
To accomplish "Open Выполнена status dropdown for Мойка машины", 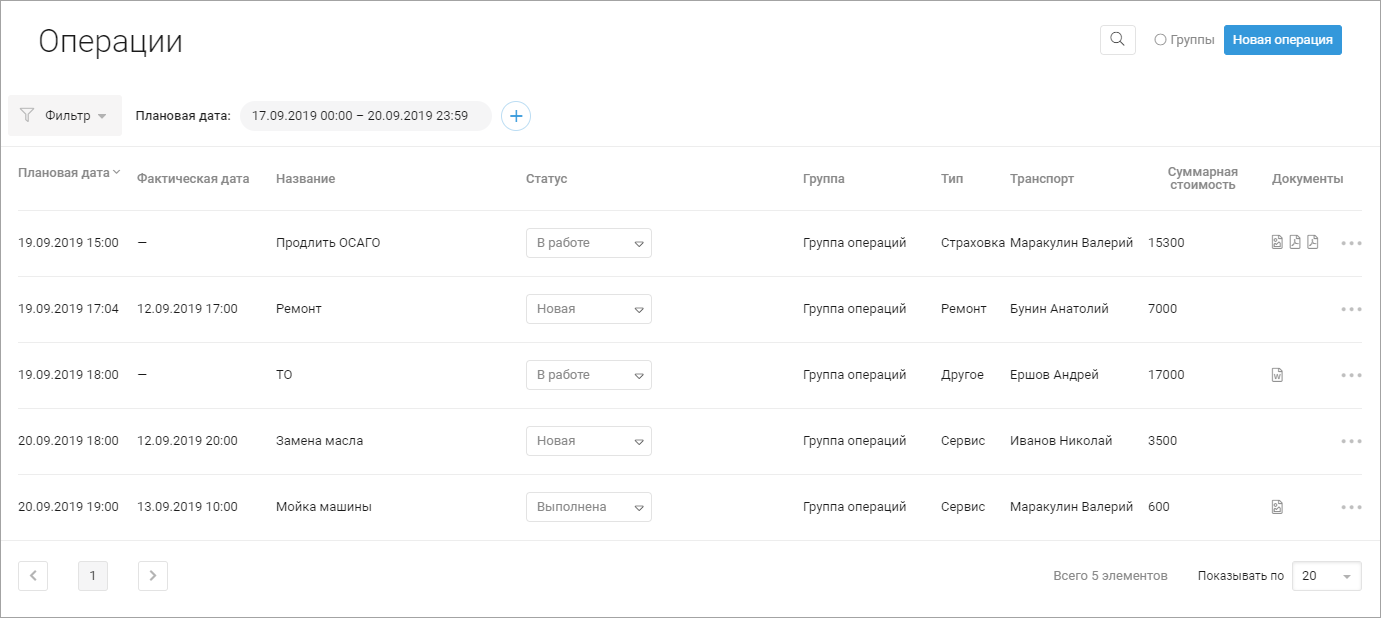I will (x=589, y=507).
